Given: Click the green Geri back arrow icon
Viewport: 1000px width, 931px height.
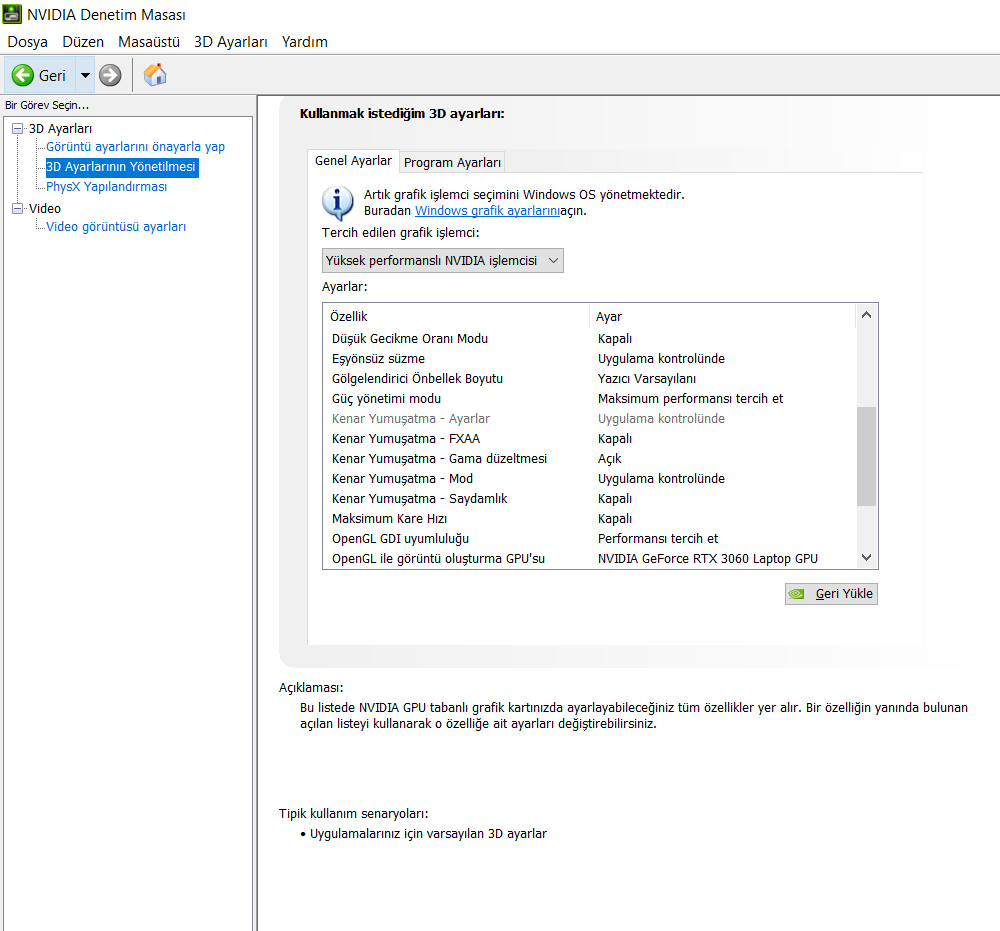Looking at the screenshot, I should pyautogui.click(x=23, y=75).
